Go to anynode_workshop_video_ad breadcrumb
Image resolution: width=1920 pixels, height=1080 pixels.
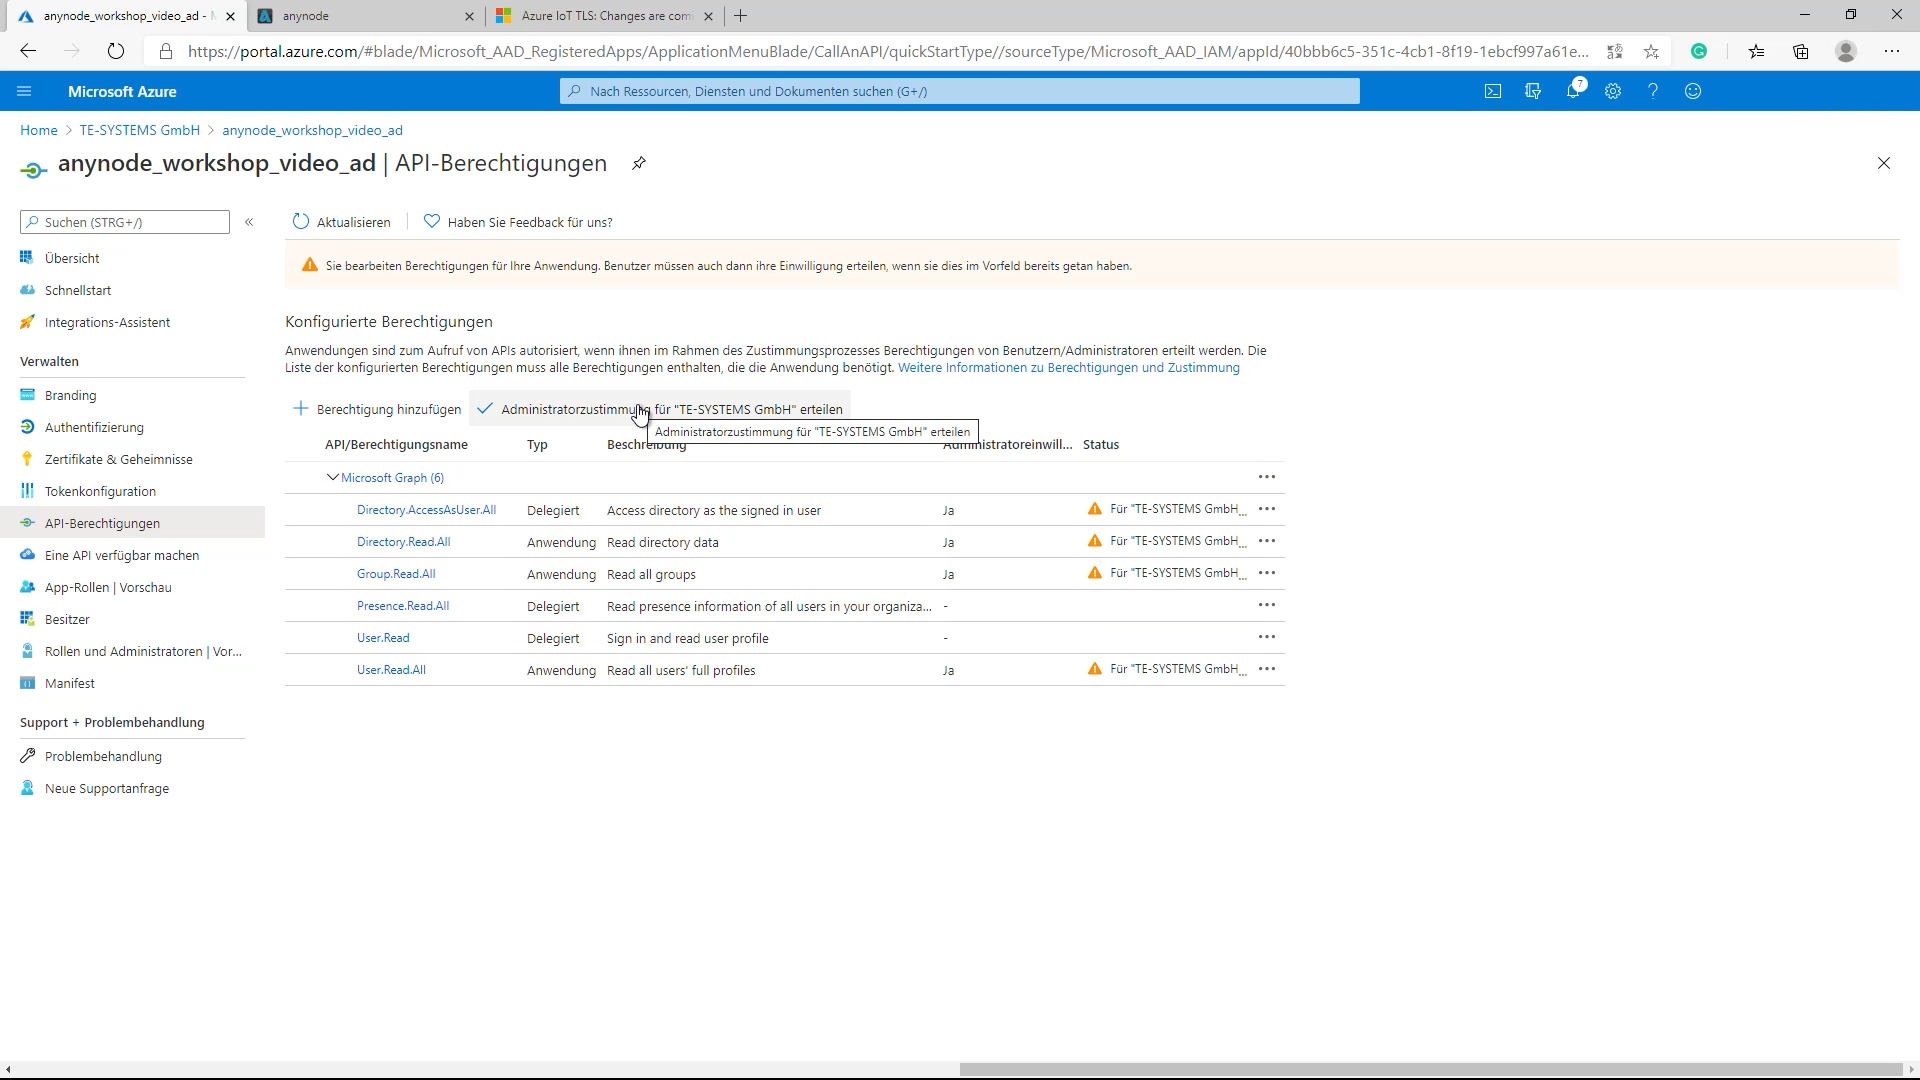[312, 130]
